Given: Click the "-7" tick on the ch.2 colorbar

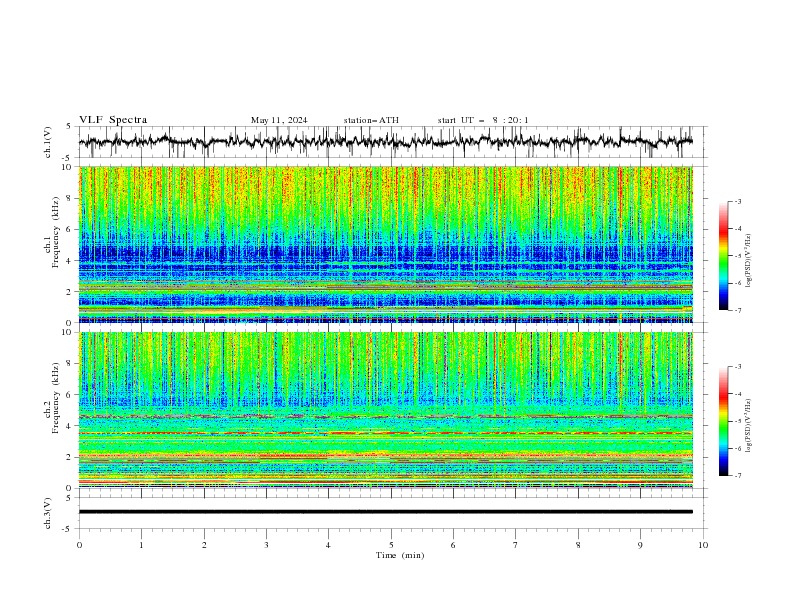Looking at the screenshot, I should [738, 476].
